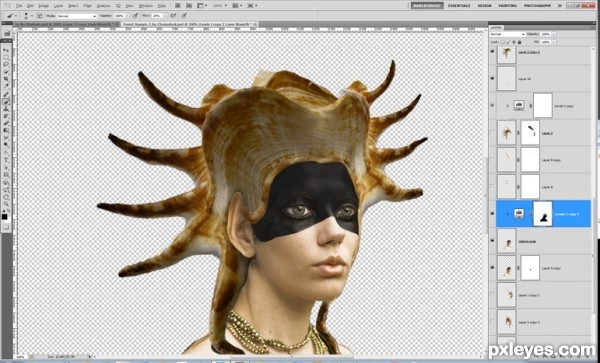Select the Move tool
Screen dimensions: 600x363
point(7,50)
